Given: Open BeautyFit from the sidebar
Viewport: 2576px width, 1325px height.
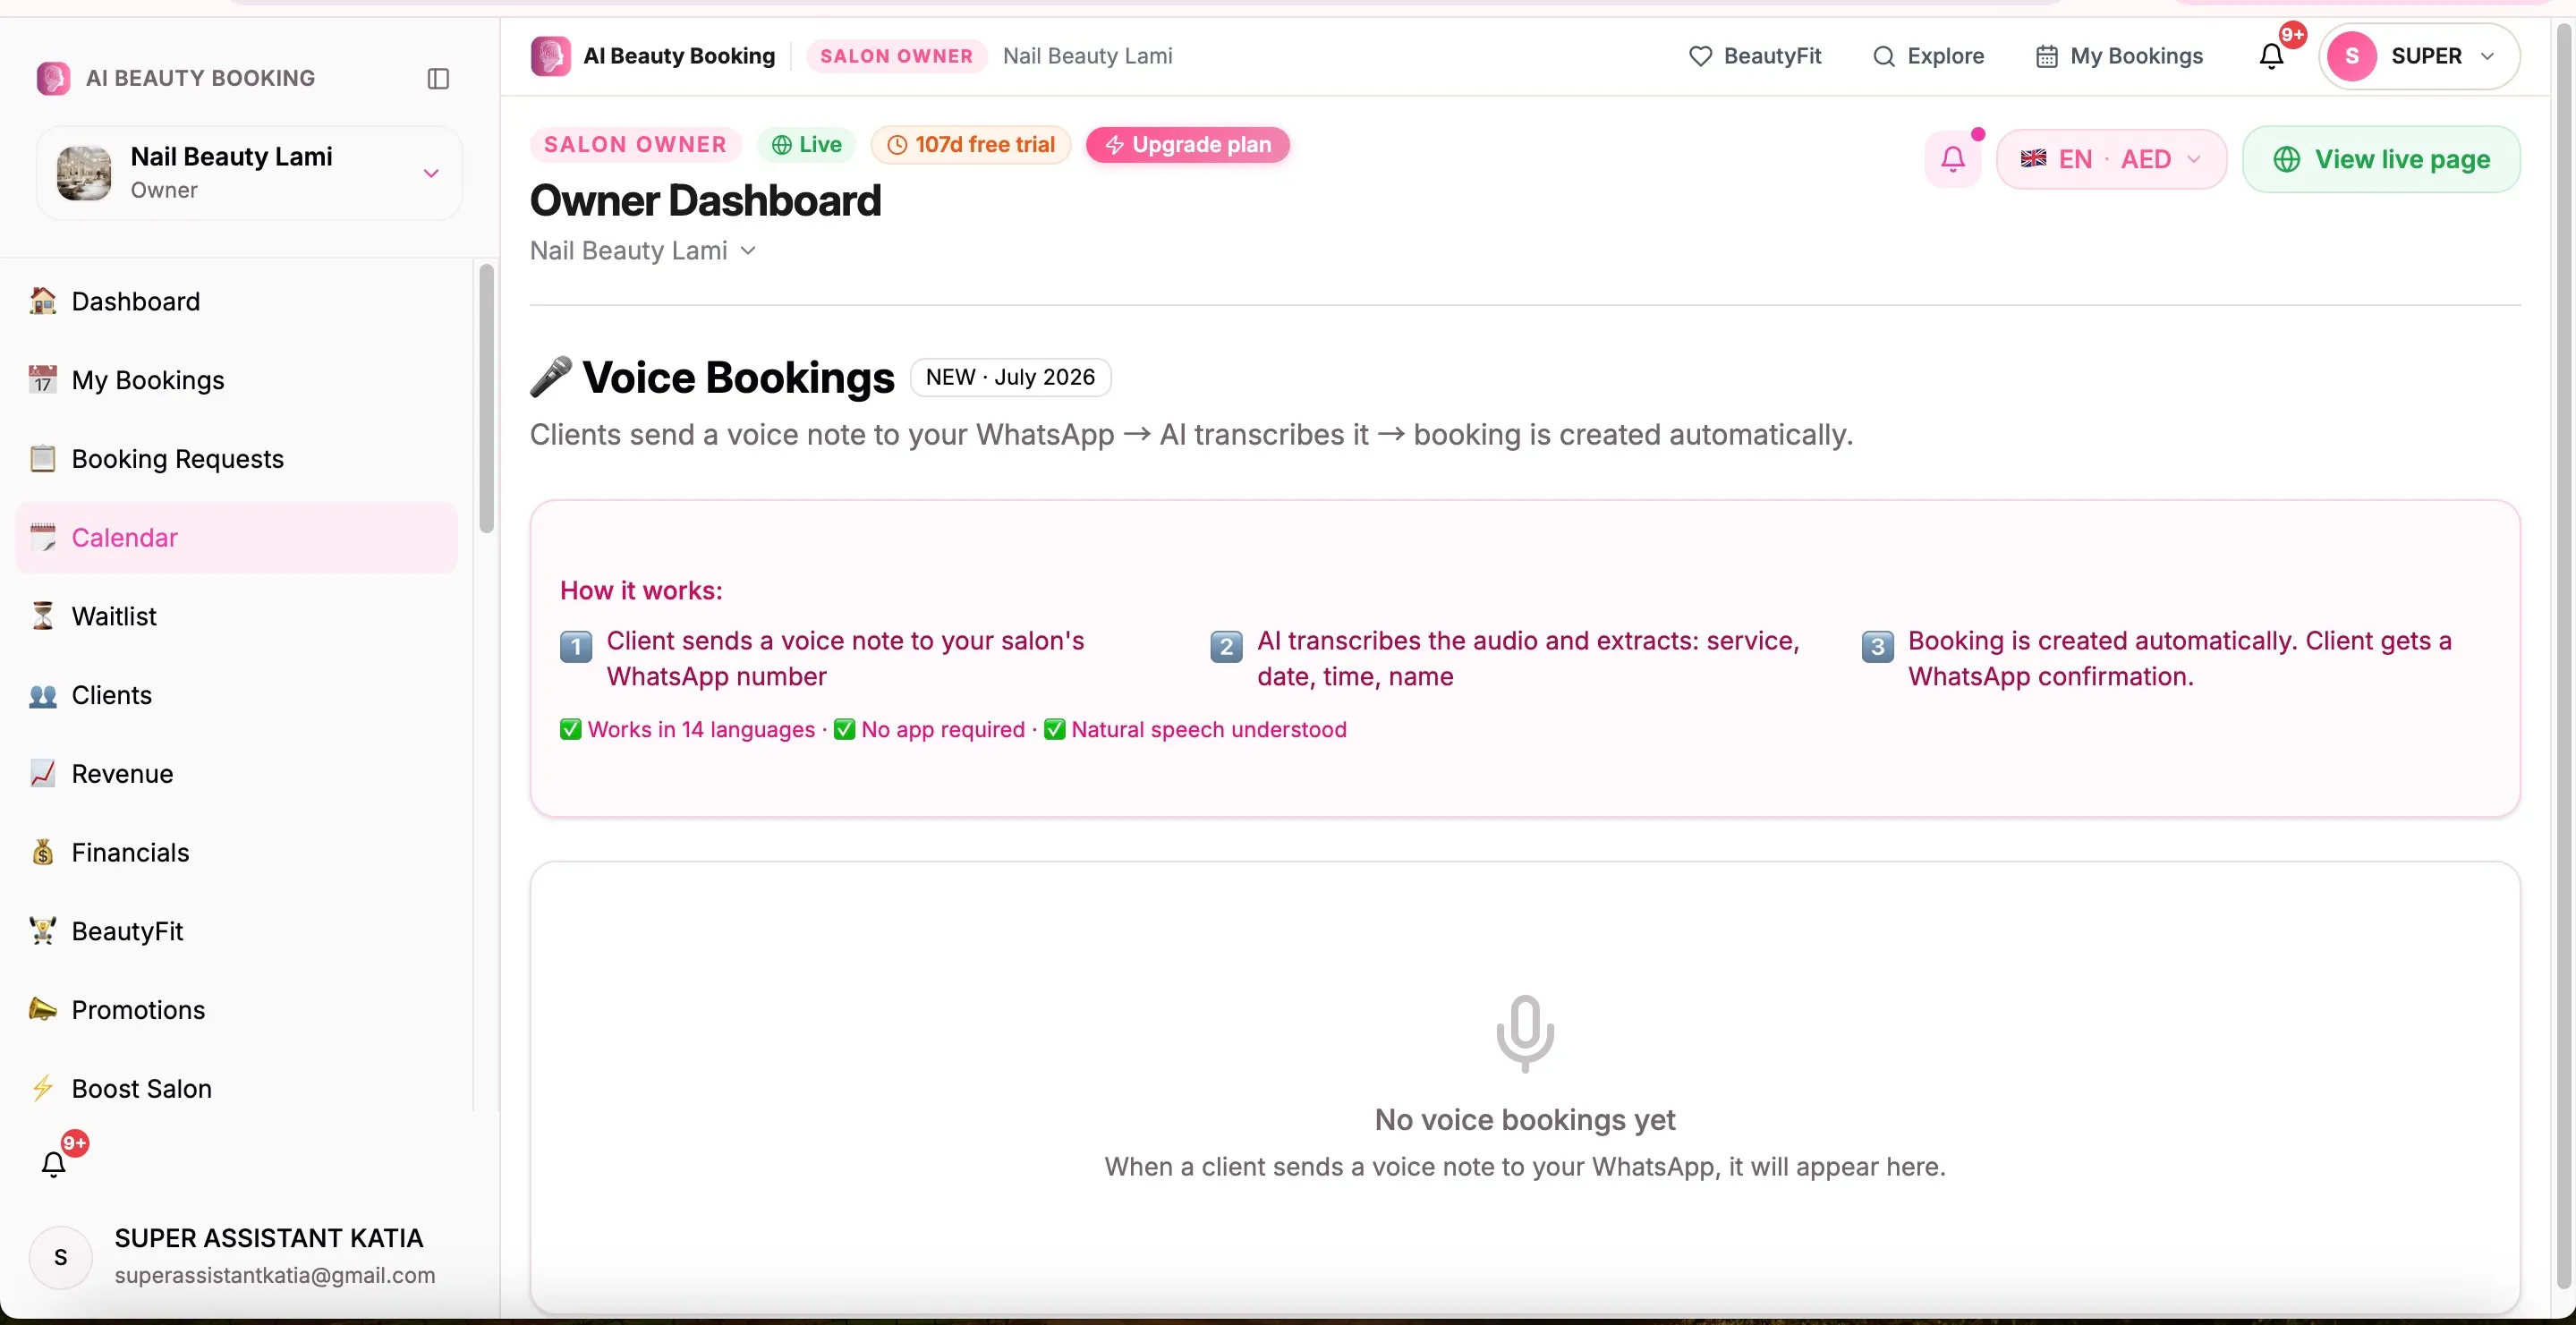Looking at the screenshot, I should [236, 931].
